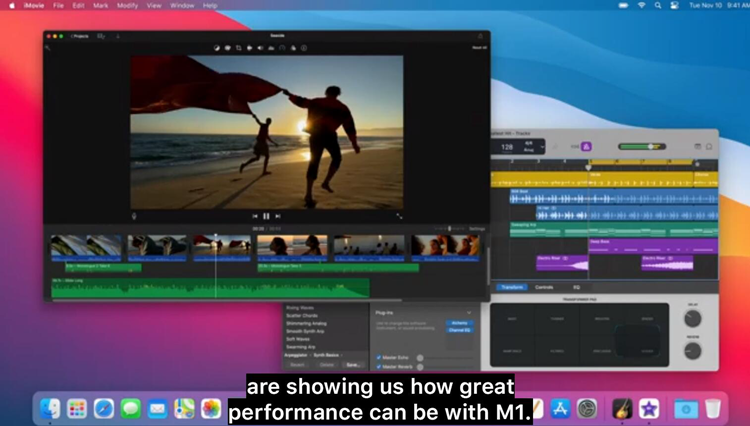750x426 pixels.
Task: Open Photos from the Dock
Action: pyautogui.click(x=211, y=409)
